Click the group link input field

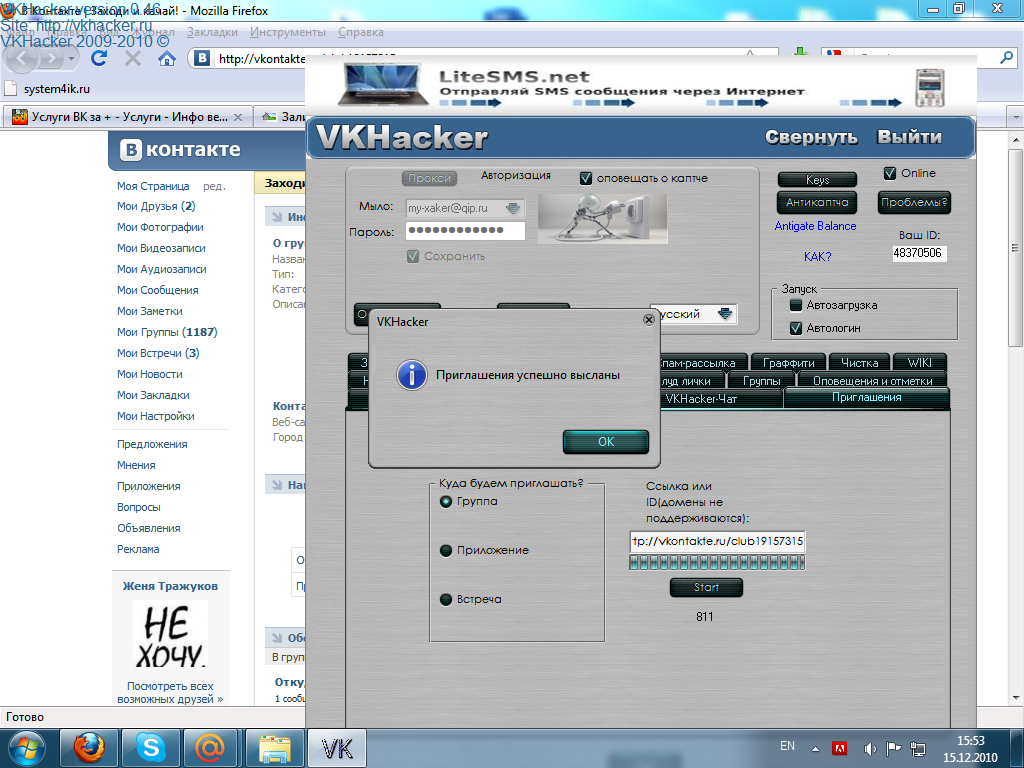[x=717, y=541]
